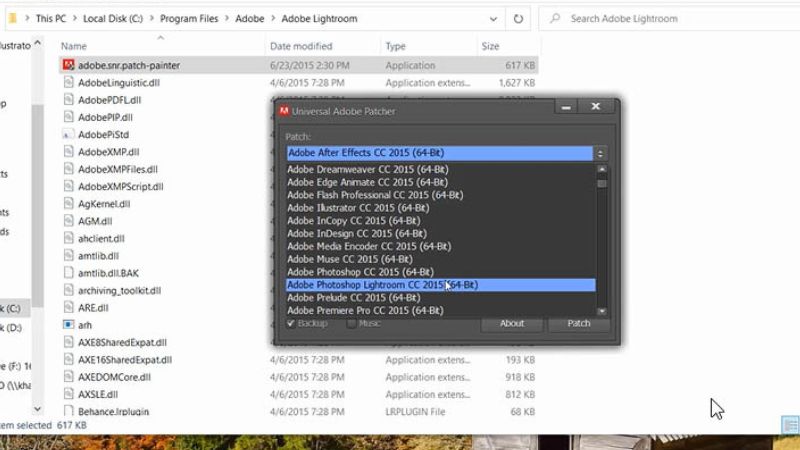Choose Adobe Photoshop CC 2015 (64-Bit)

(440, 272)
